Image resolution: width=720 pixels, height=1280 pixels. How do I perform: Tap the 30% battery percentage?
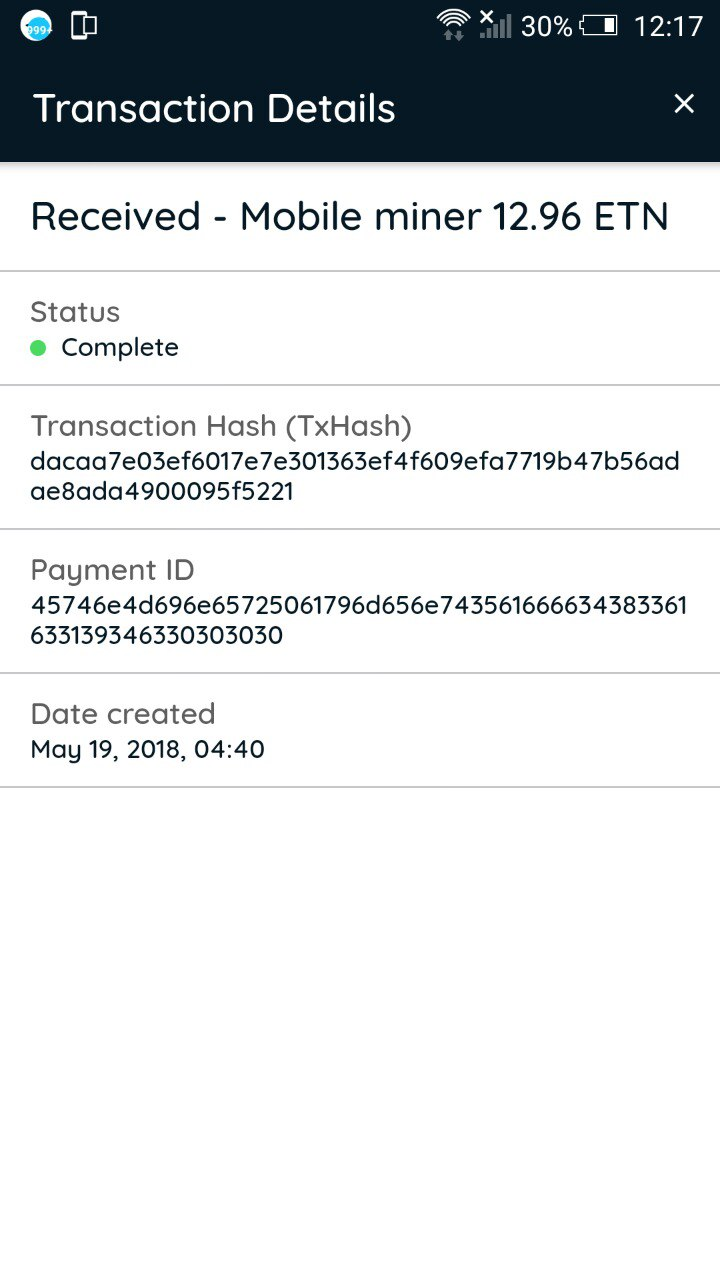(546, 26)
